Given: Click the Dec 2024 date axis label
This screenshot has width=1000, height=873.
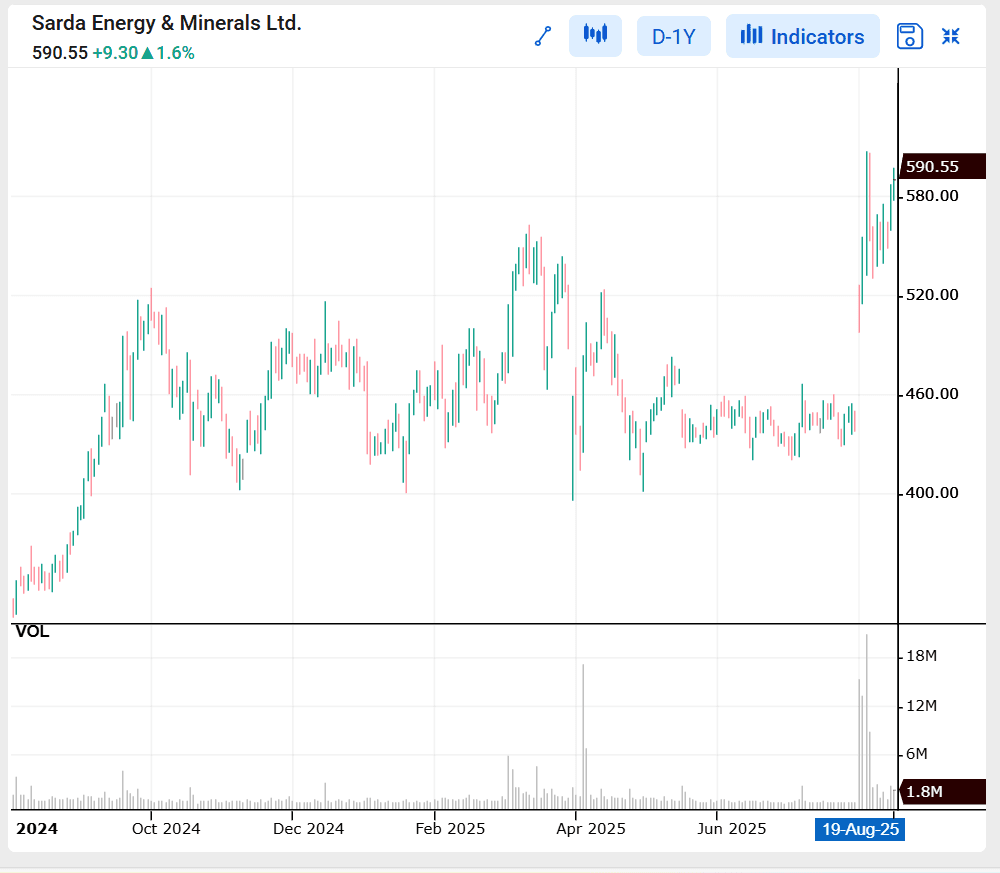Looking at the screenshot, I should pyautogui.click(x=308, y=828).
